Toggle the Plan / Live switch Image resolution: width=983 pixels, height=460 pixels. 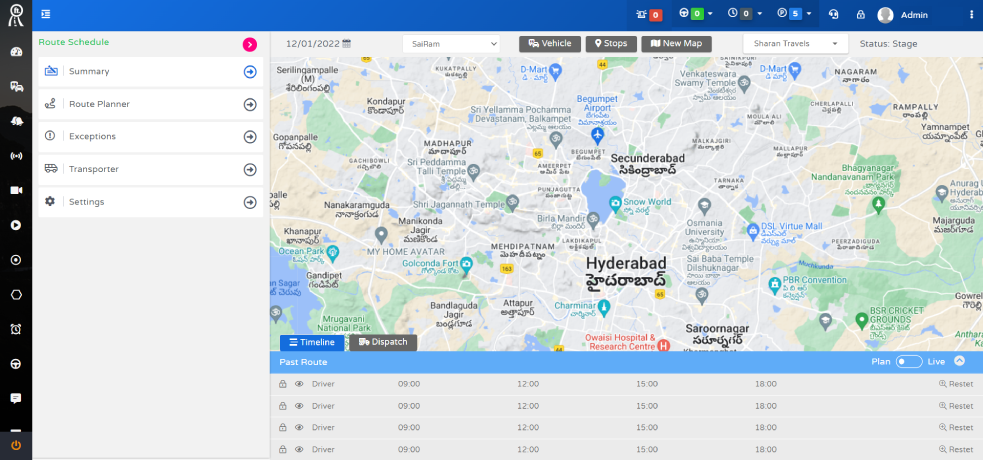[908, 362]
